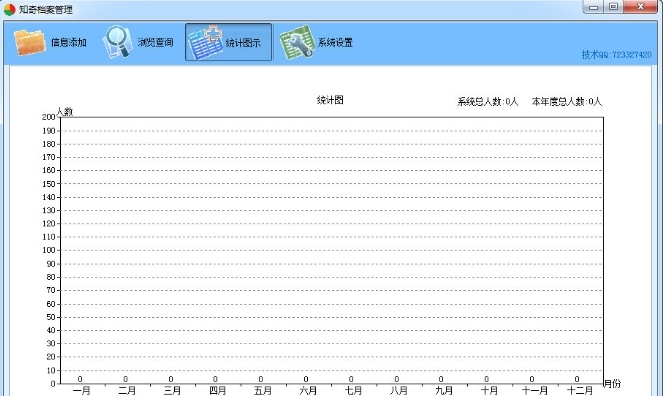Click the 月份 x-axis label
The image size is (663, 396).
pos(612,383)
